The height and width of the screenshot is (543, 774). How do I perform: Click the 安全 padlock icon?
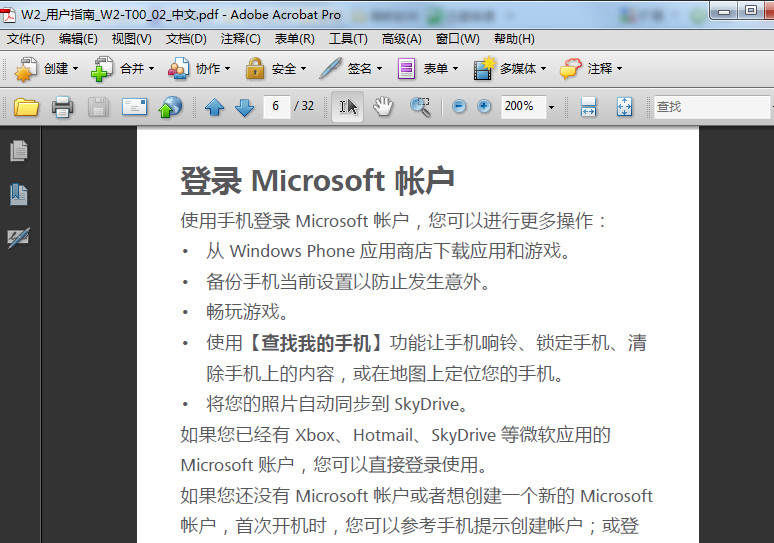pos(255,69)
